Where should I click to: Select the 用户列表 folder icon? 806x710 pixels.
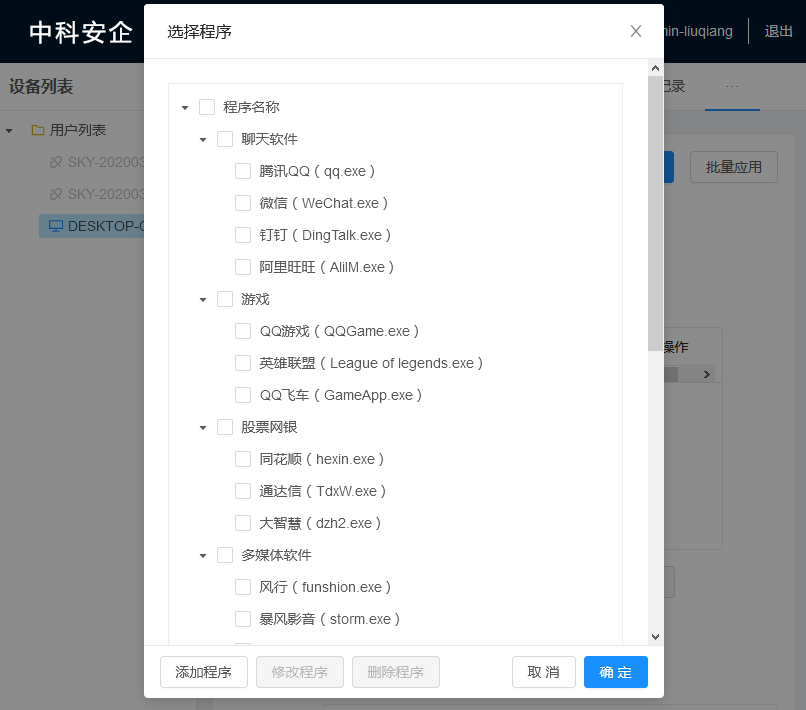(x=38, y=130)
